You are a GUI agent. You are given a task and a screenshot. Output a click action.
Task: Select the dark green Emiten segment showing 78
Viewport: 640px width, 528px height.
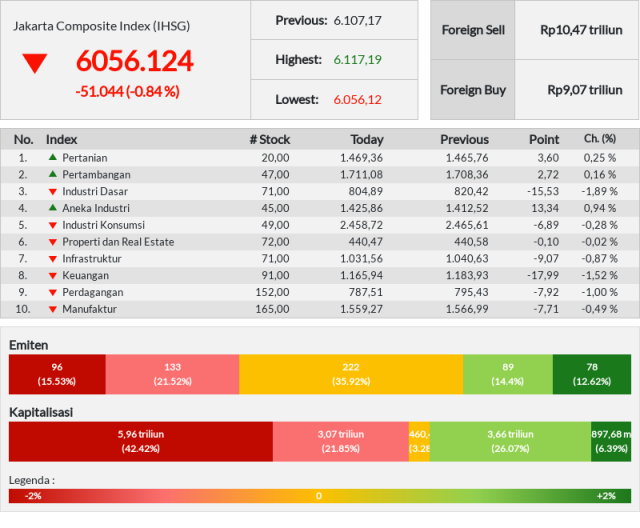592,374
